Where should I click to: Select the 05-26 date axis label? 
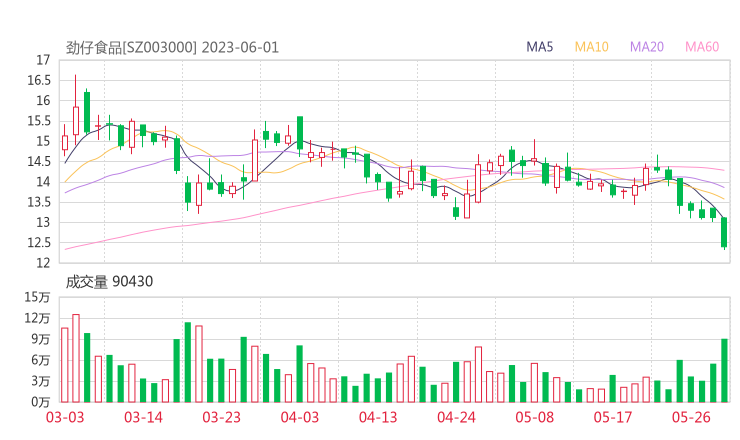(691, 417)
